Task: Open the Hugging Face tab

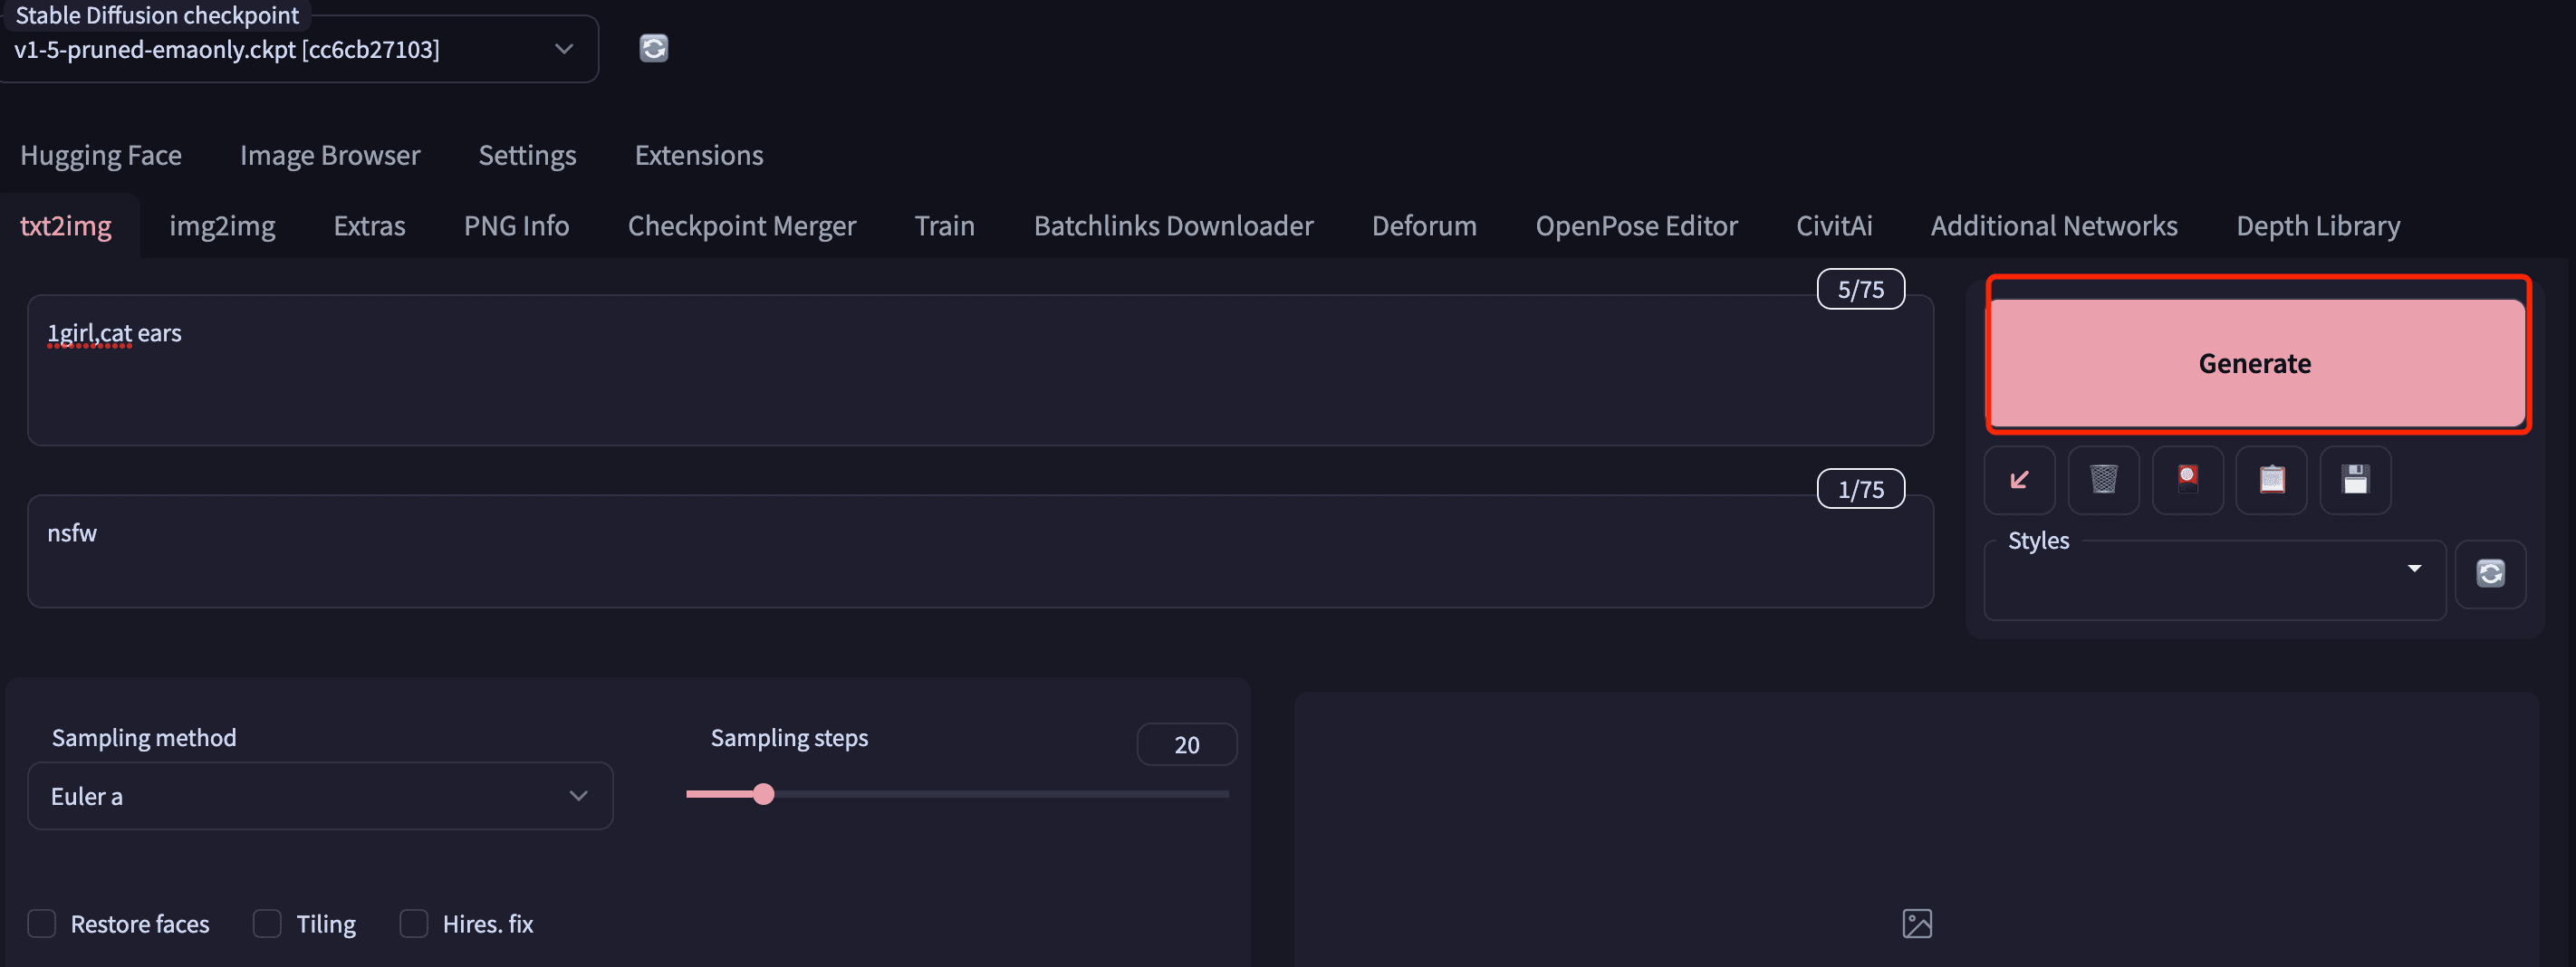Action: click(x=101, y=155)
